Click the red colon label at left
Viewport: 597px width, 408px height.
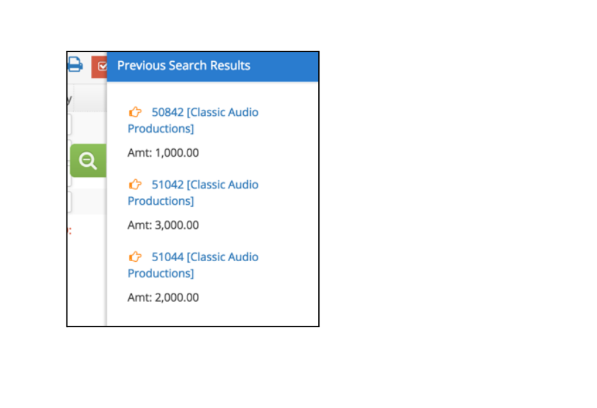click(x=69, y=231)
